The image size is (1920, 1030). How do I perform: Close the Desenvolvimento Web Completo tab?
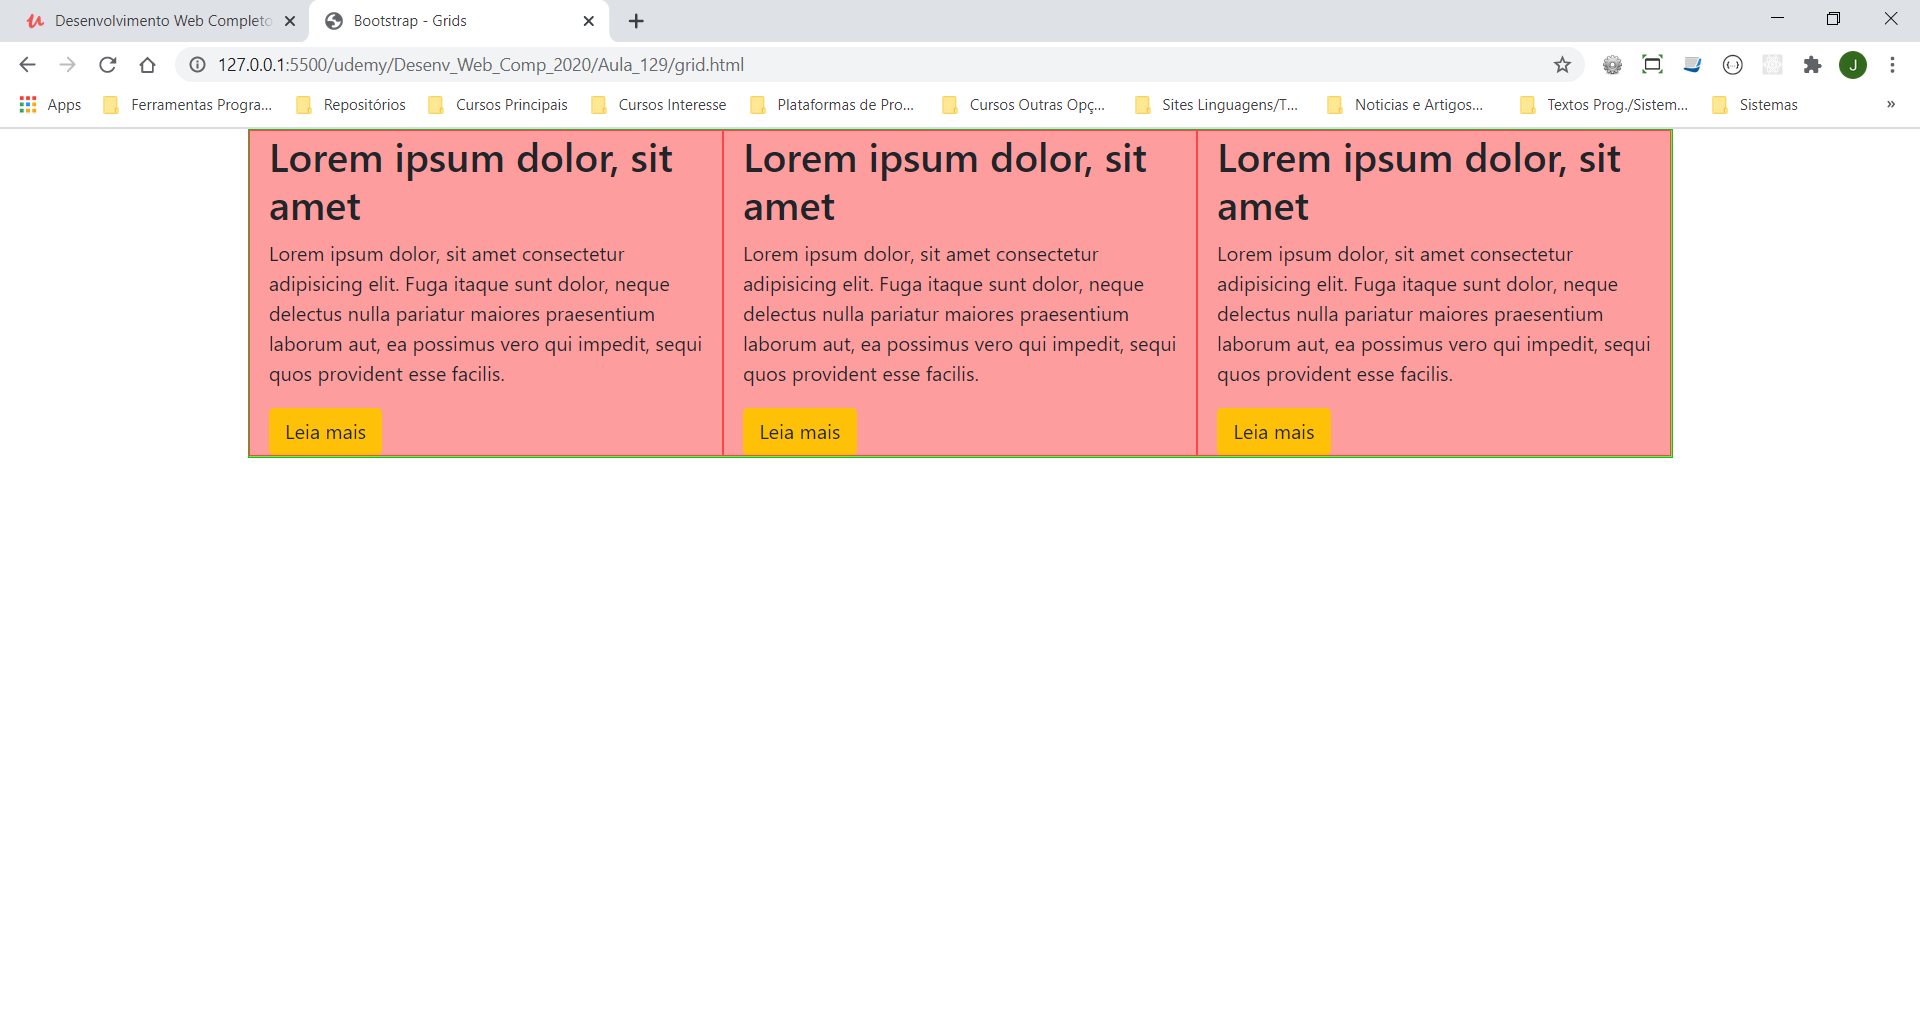pyautogui.click(x=290, y=21)
